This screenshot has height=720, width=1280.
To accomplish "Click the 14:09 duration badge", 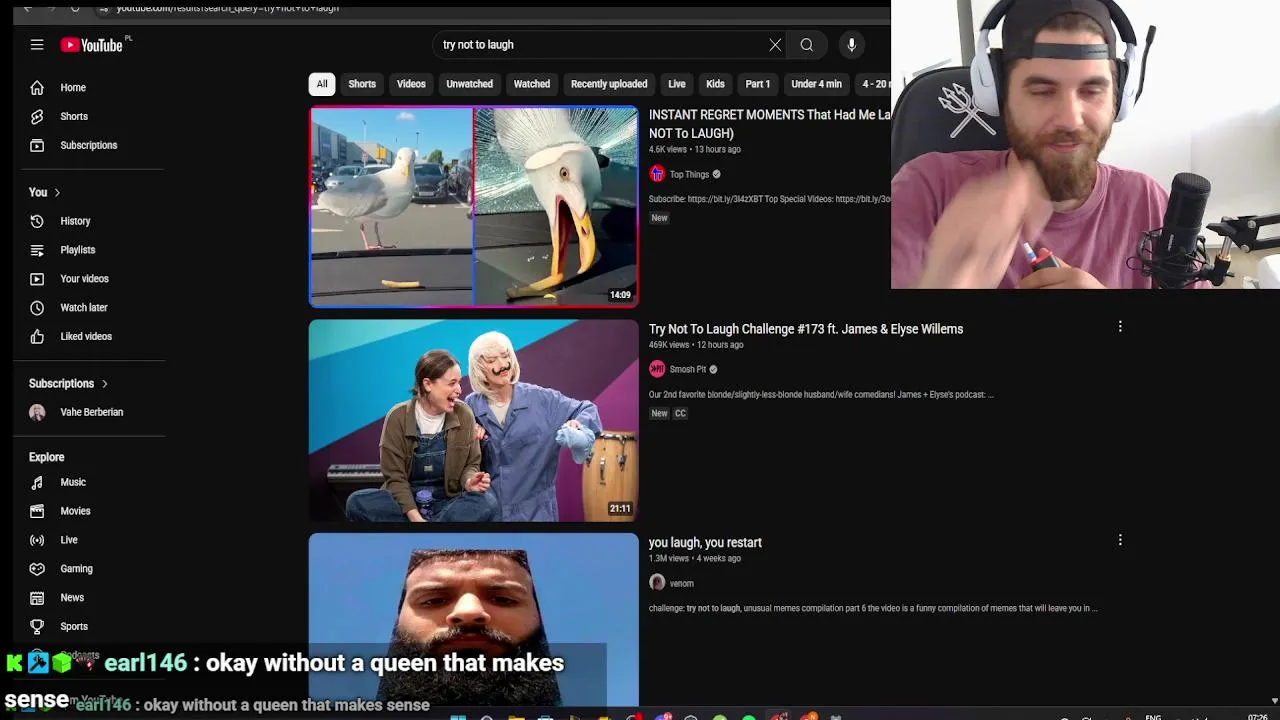I will point(620,295).
